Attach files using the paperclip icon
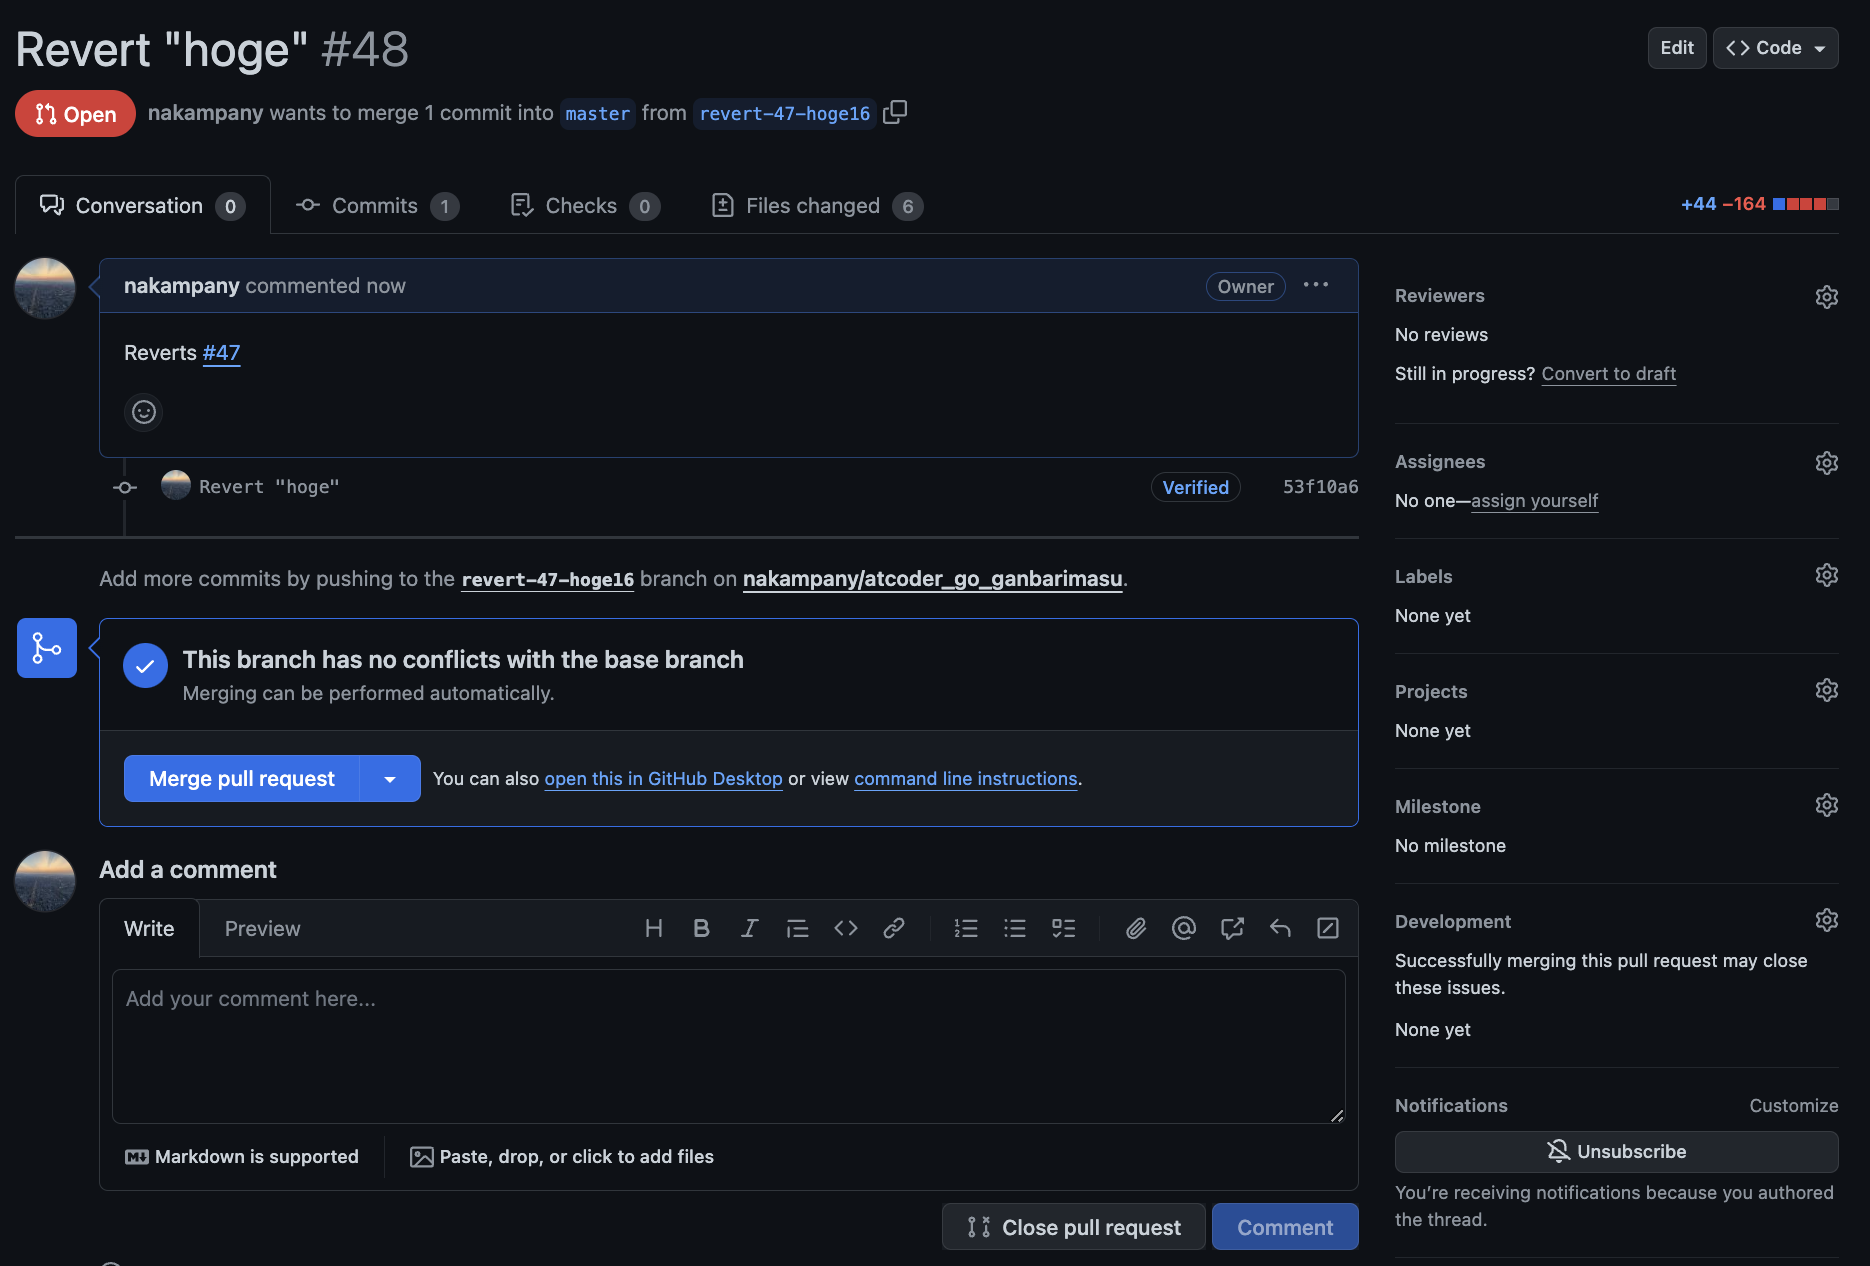This screenshot has height=1266, width=1870. click(1136, 928)
